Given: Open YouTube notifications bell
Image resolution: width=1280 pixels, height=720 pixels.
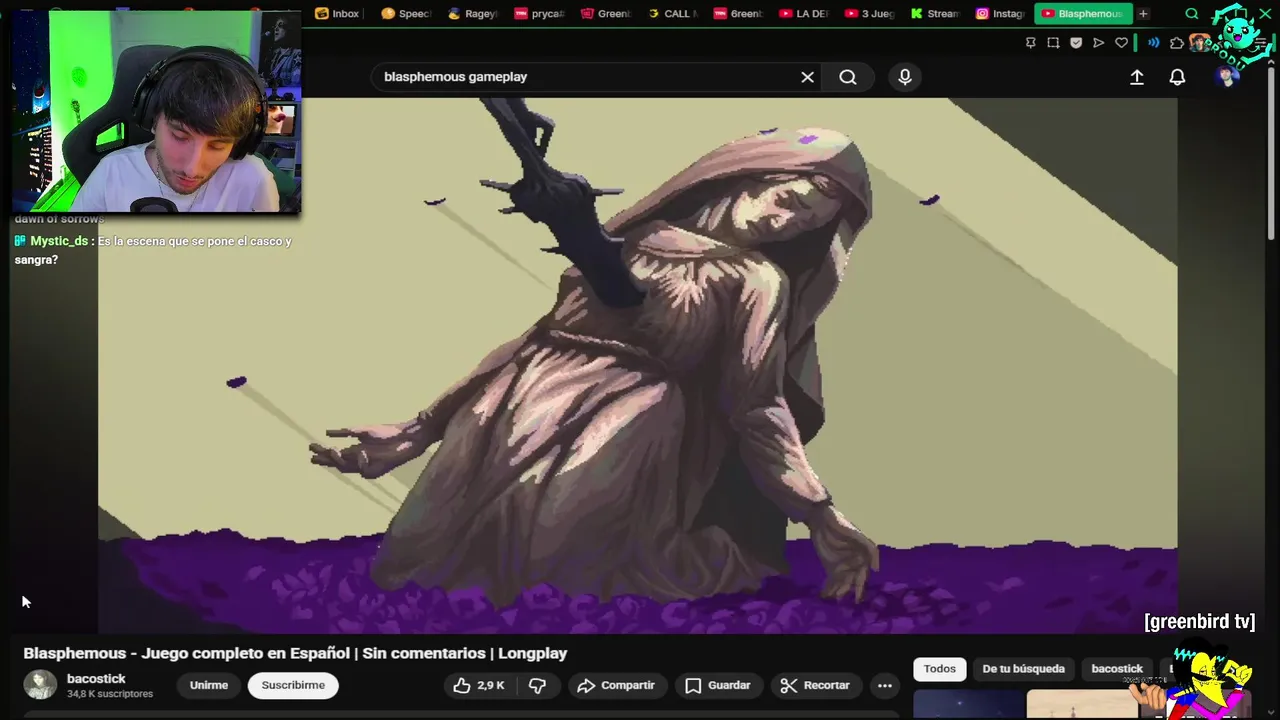Looking at the screenshot, I should point(1178,77).
